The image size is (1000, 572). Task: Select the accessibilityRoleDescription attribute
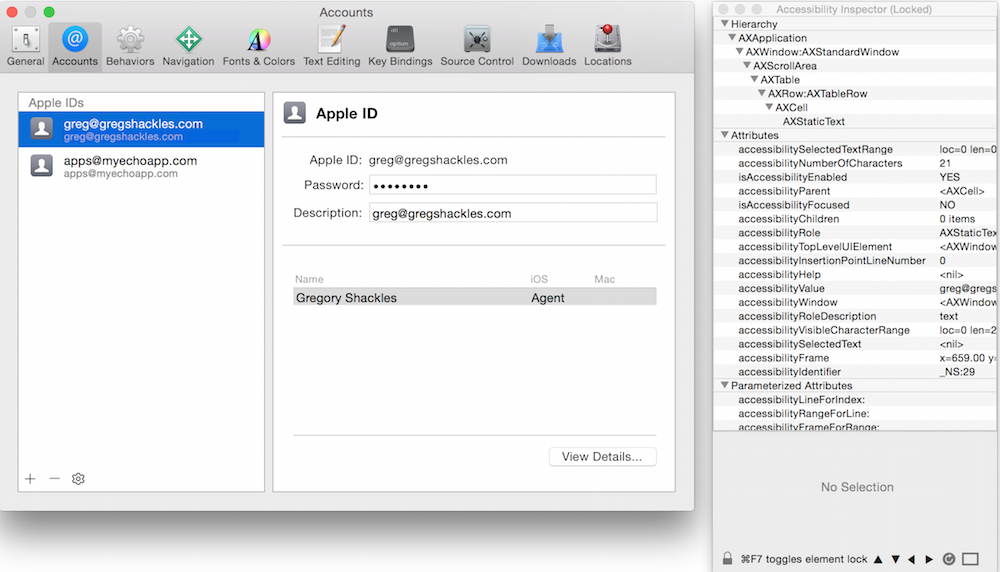coord(855,316)
